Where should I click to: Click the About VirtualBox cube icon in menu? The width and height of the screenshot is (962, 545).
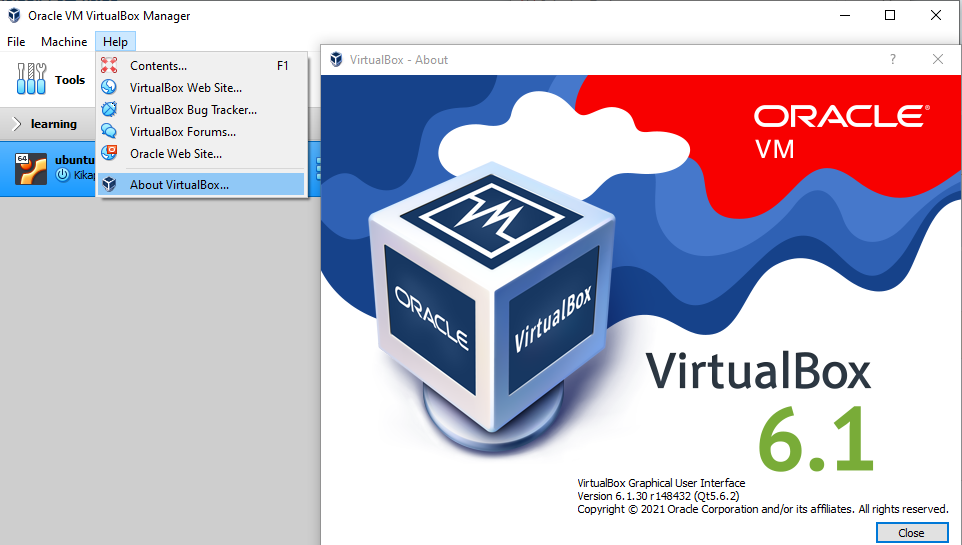pos(109,184)
